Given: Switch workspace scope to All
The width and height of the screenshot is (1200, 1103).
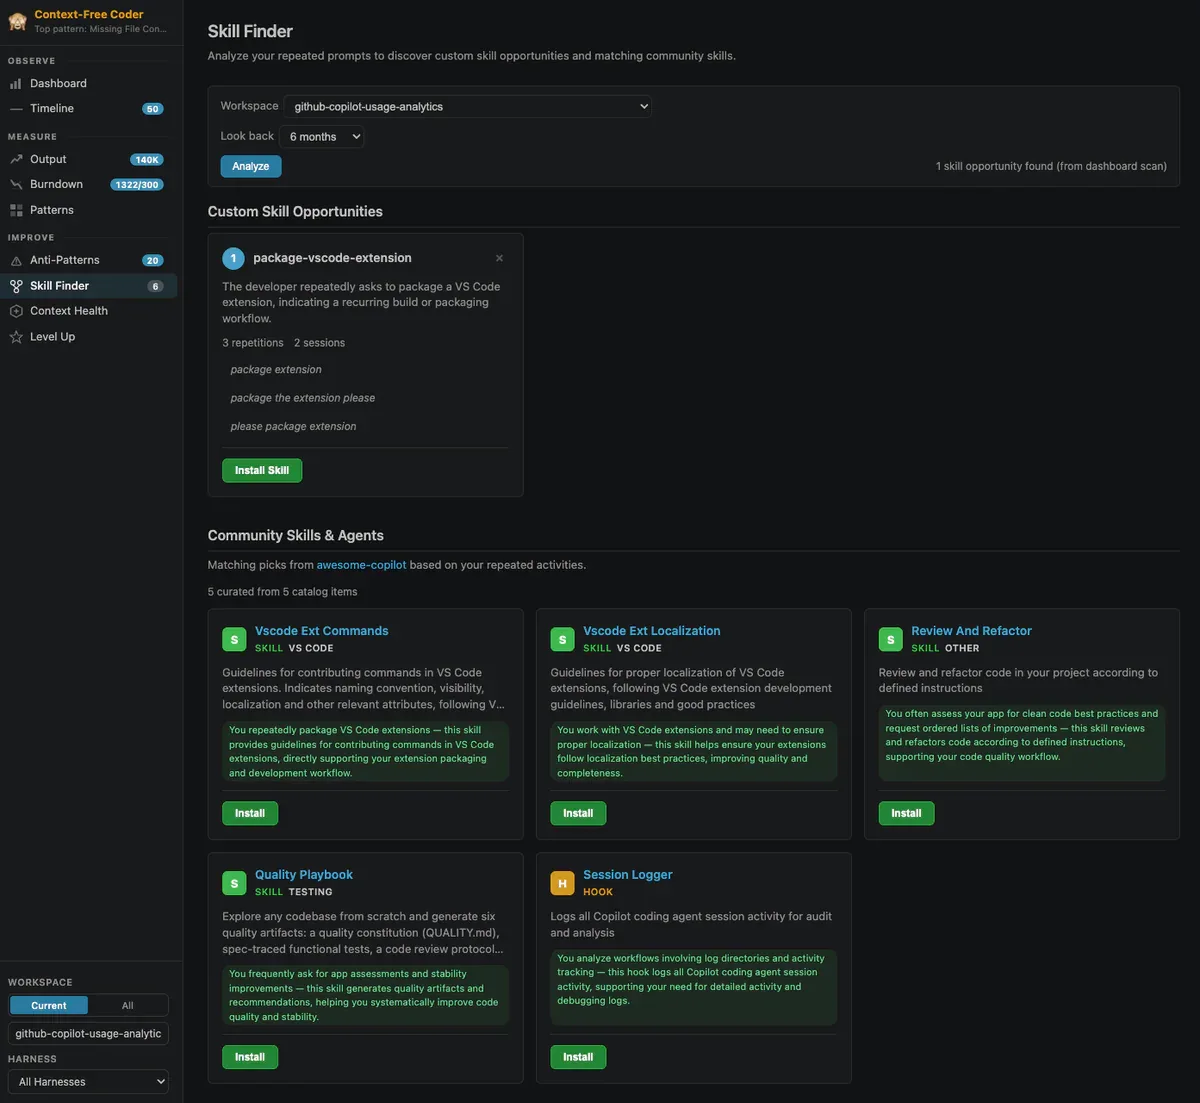Looking at the screenshot, I should coord(127,1006).
